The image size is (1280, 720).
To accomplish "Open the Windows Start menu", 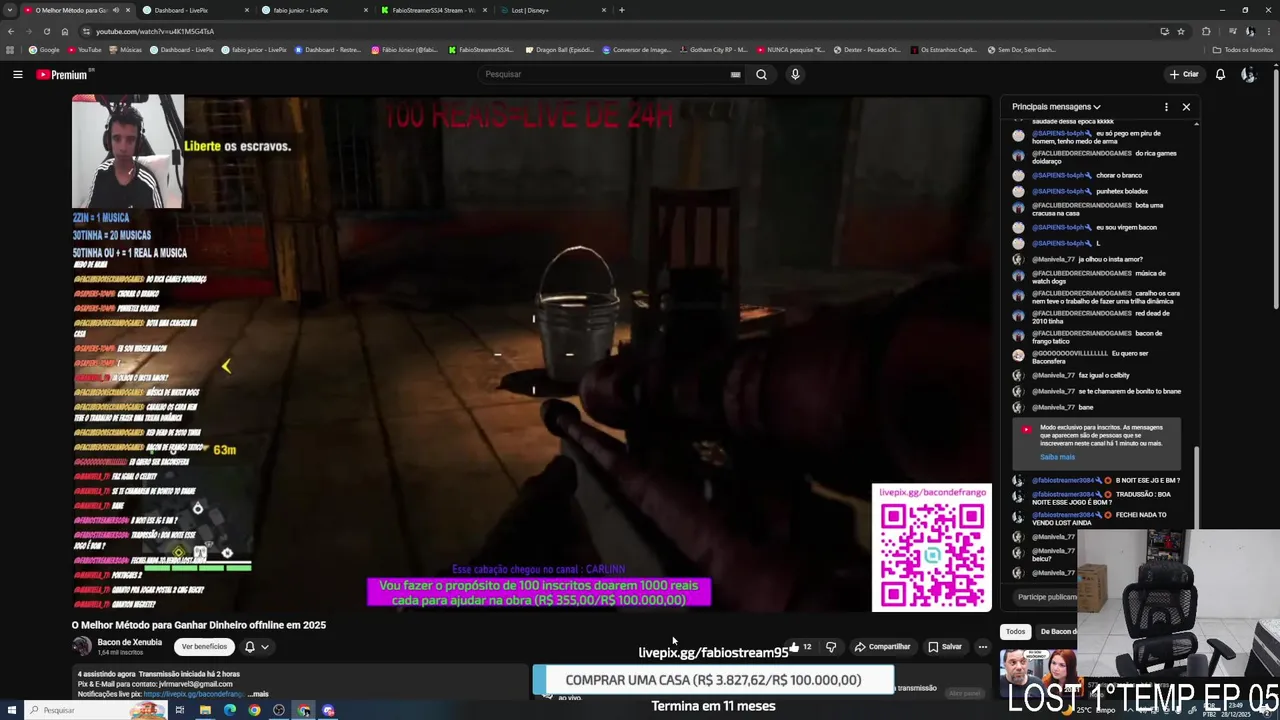I will (12, 710).
